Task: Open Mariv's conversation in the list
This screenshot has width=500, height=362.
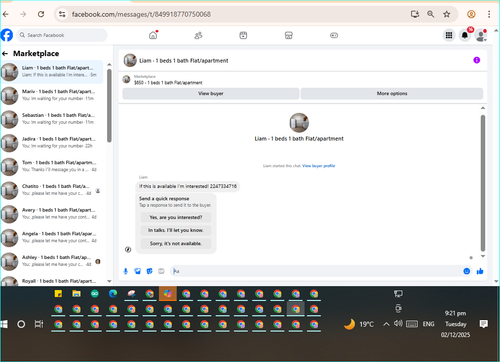Action: coord(52,95)
